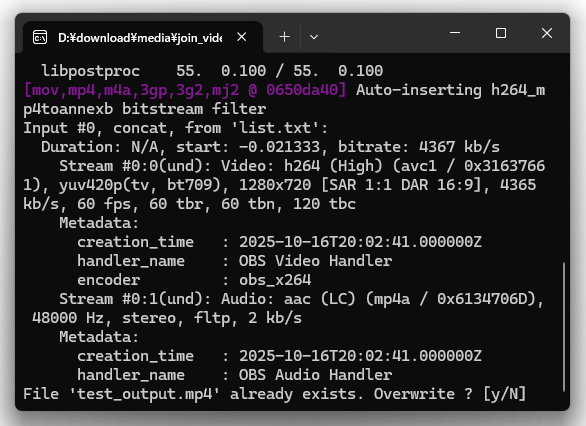
Task: Click the terminal vertical scrollbar thumb
Action: [x=564, y=327]
